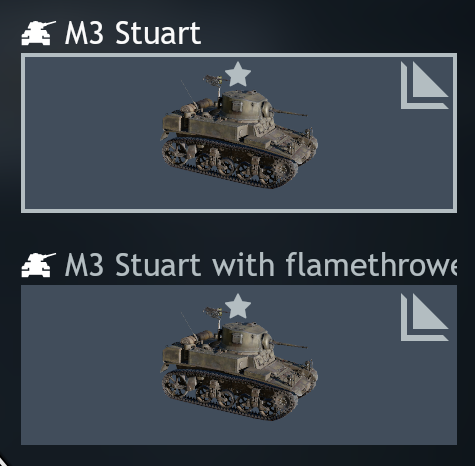Screen dimensions: 475x466
Task: Click the star icon on the M3 Stuart card
Action: [x=238, y=74]
